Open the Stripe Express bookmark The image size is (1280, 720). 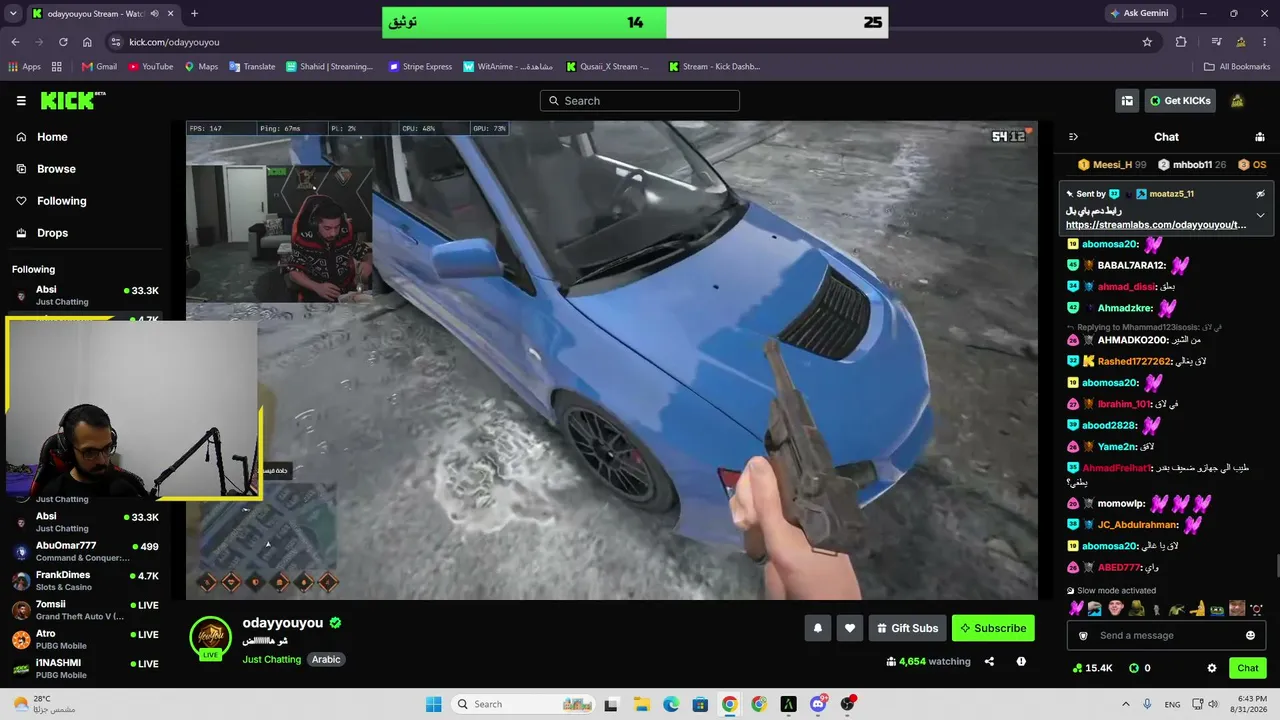click(x=420, y=67)
